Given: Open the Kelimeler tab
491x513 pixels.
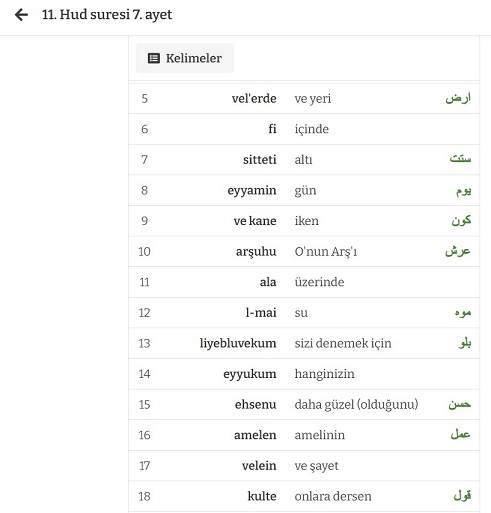Looking at the screenshot, I should [x=185, y=58].
